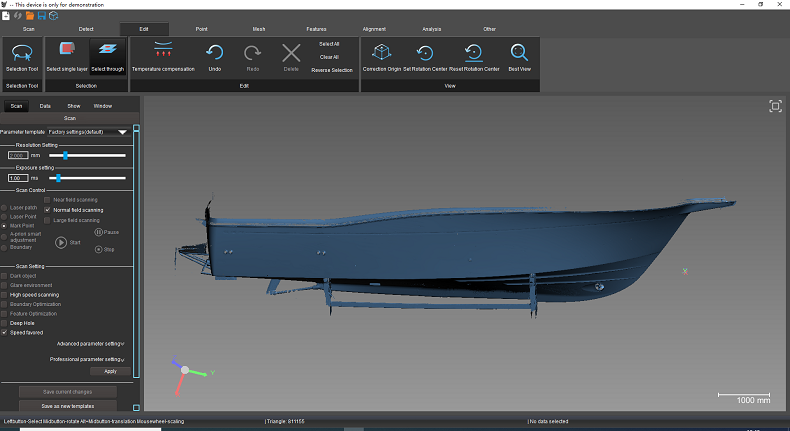
Task: Click the Apply button
Action: [x=110, y=371]
